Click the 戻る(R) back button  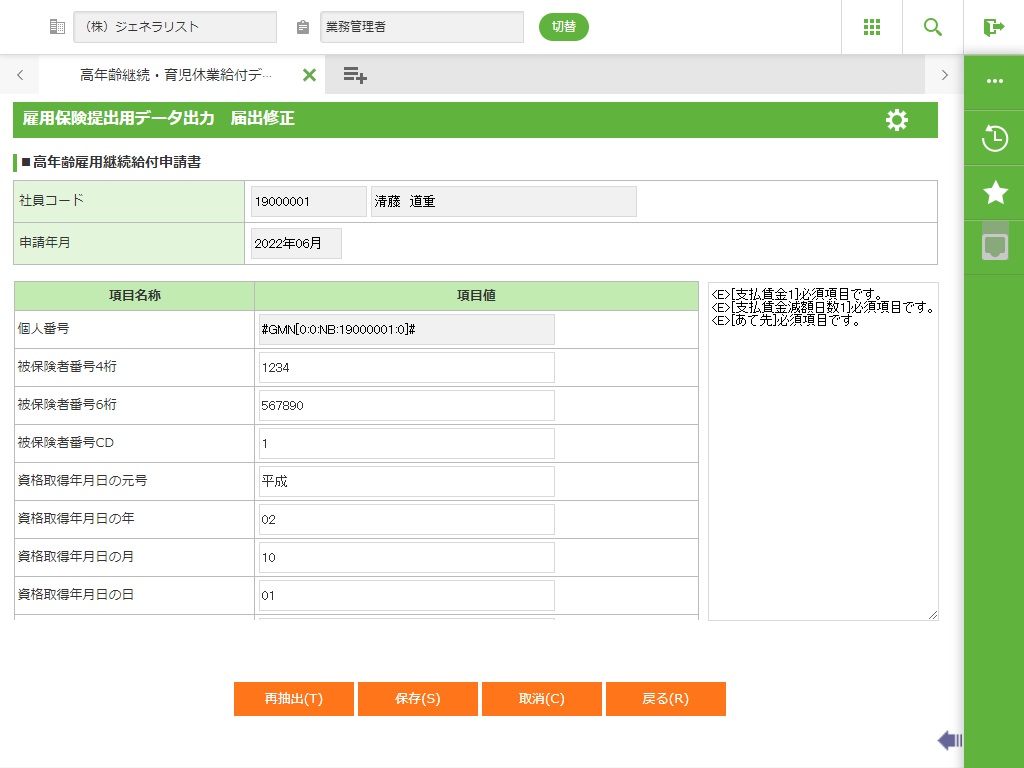(665, 699)
